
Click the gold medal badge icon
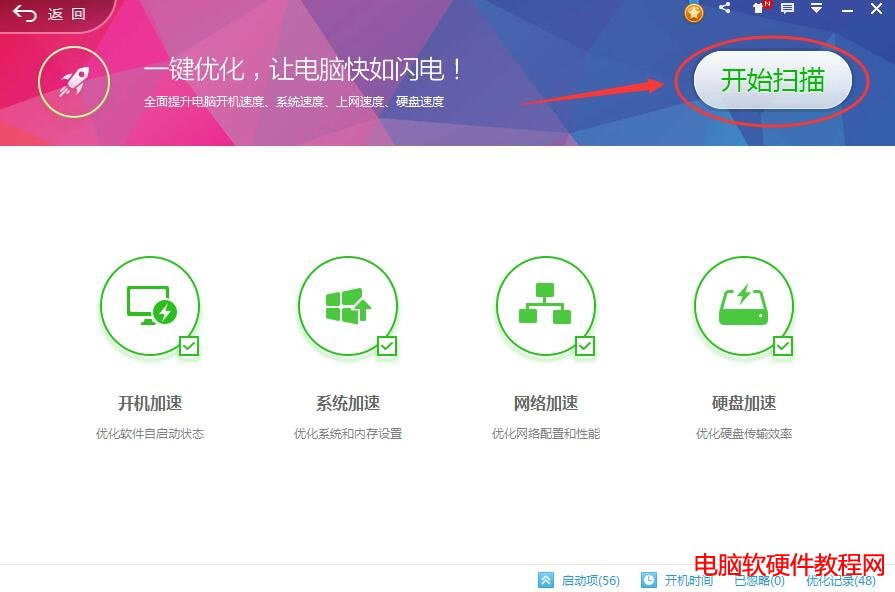pos(694,12)
